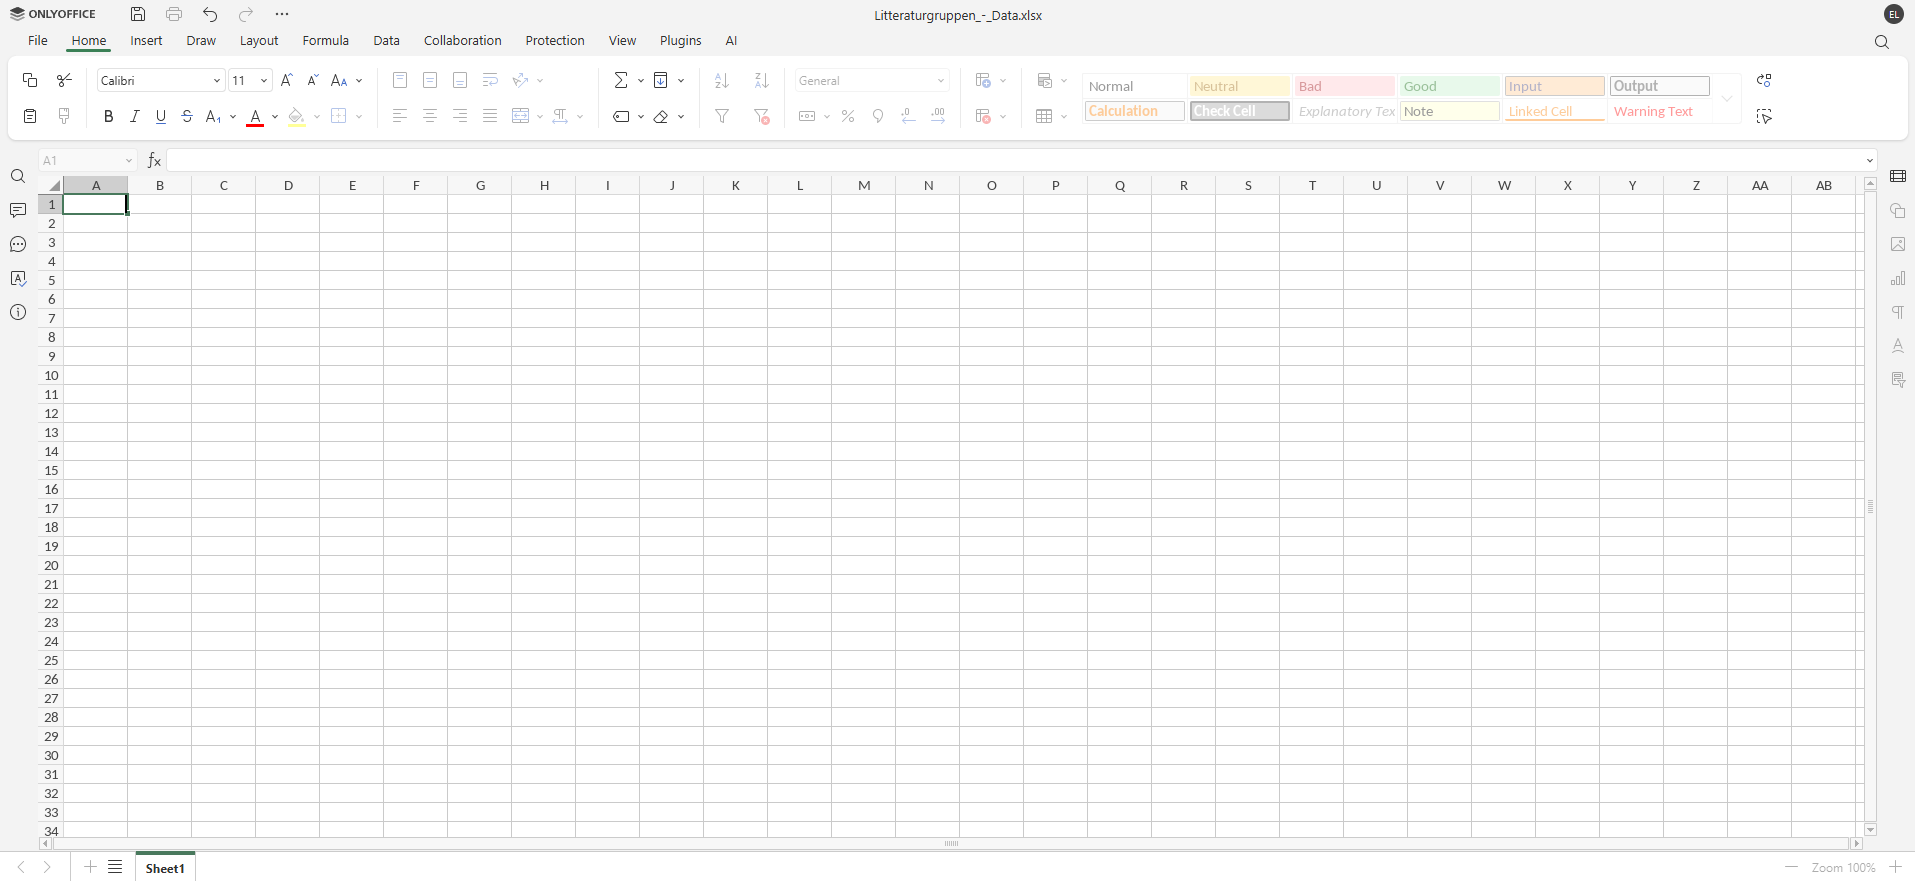Viewport: 1915px width, 881px height.
Task: Click the Filter funnel icon
Action: click(722, 116)
